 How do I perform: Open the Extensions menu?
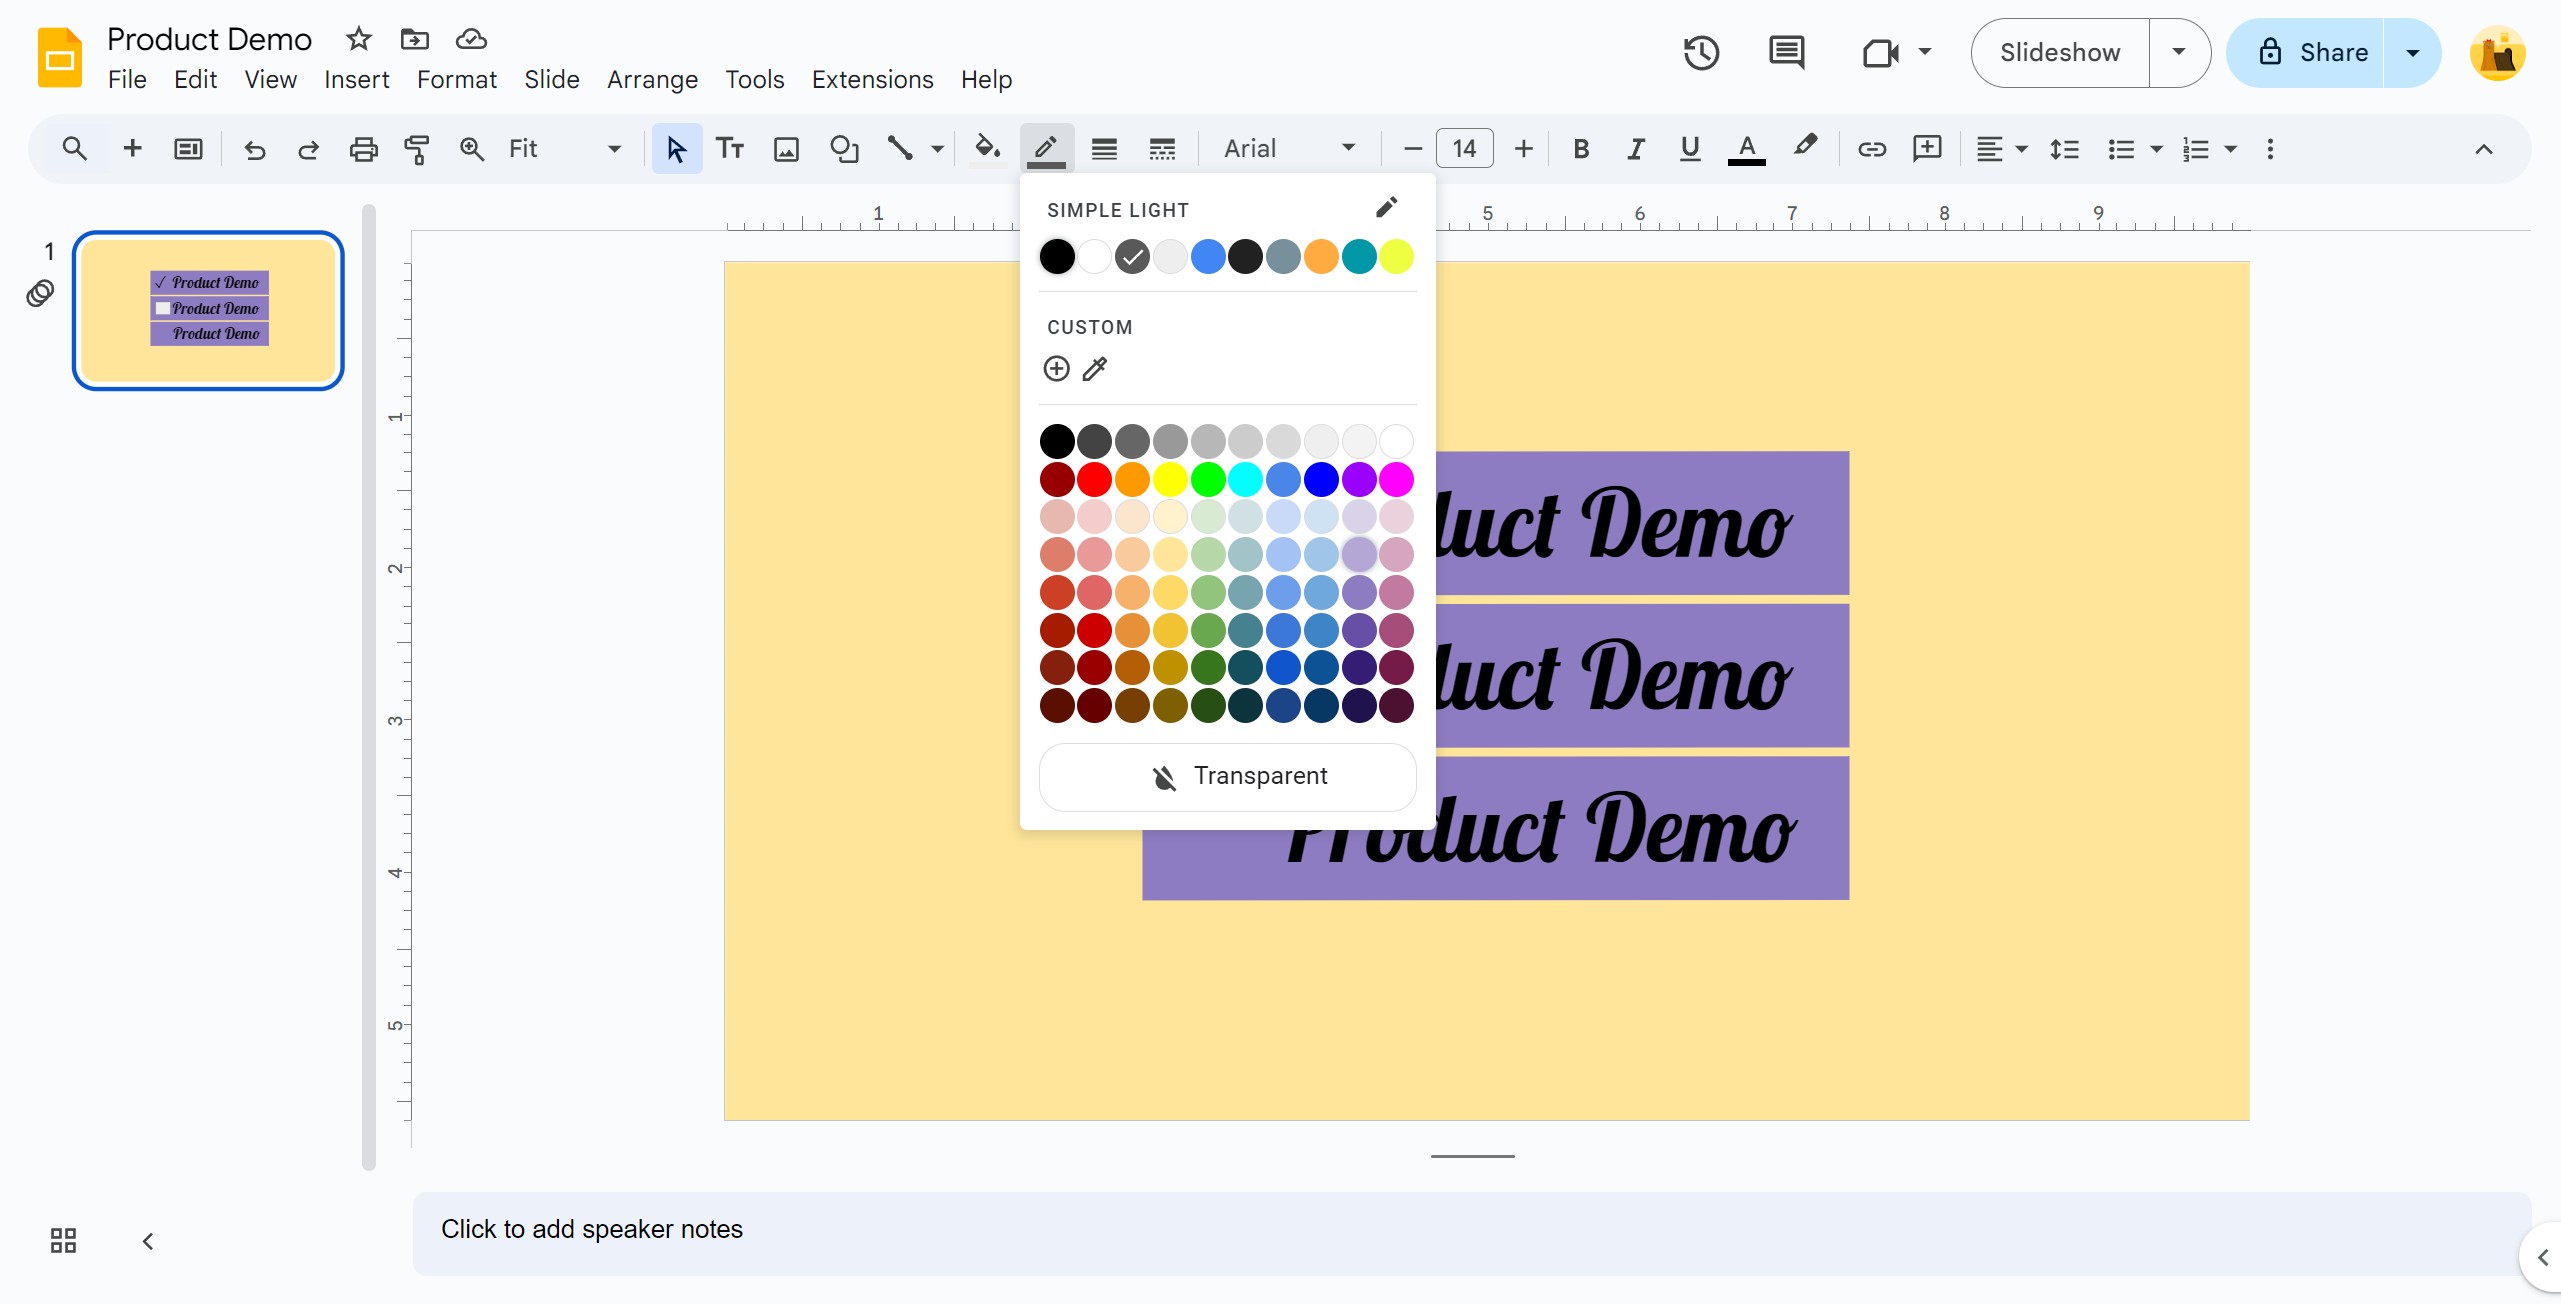click(x=872, y=80)
